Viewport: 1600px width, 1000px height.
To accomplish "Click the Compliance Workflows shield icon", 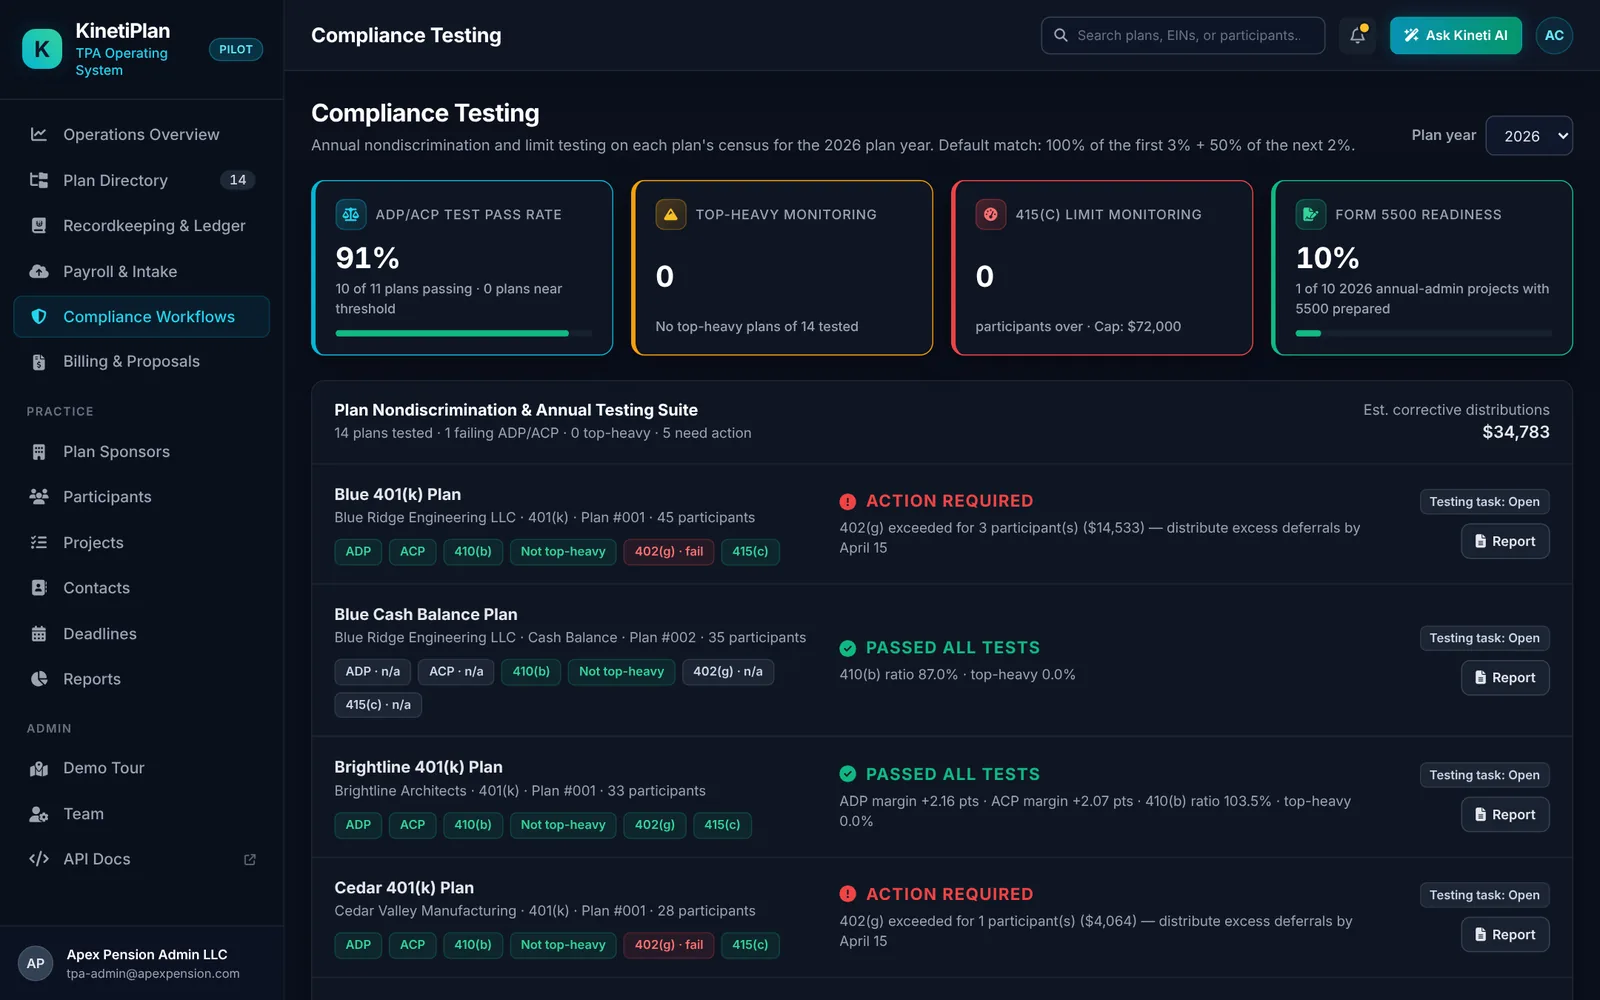I will tap(39, 317).
